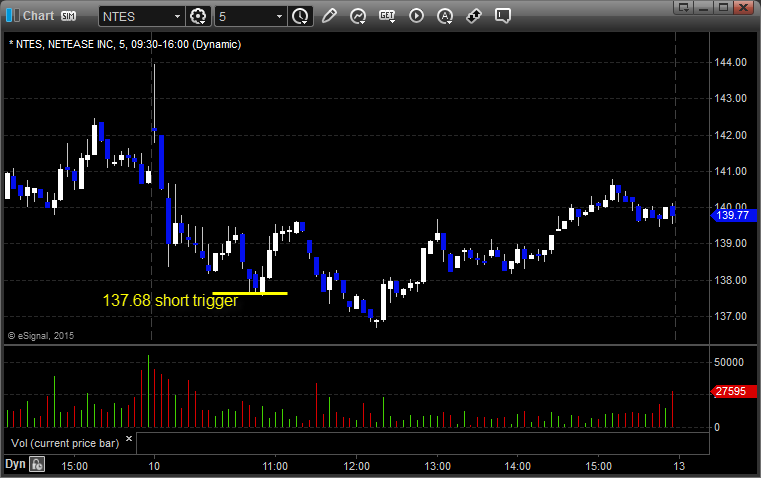Screen dimensions: 761x478
Task: Click the 137.68 short trigger annotation
Action: (170, 300)
